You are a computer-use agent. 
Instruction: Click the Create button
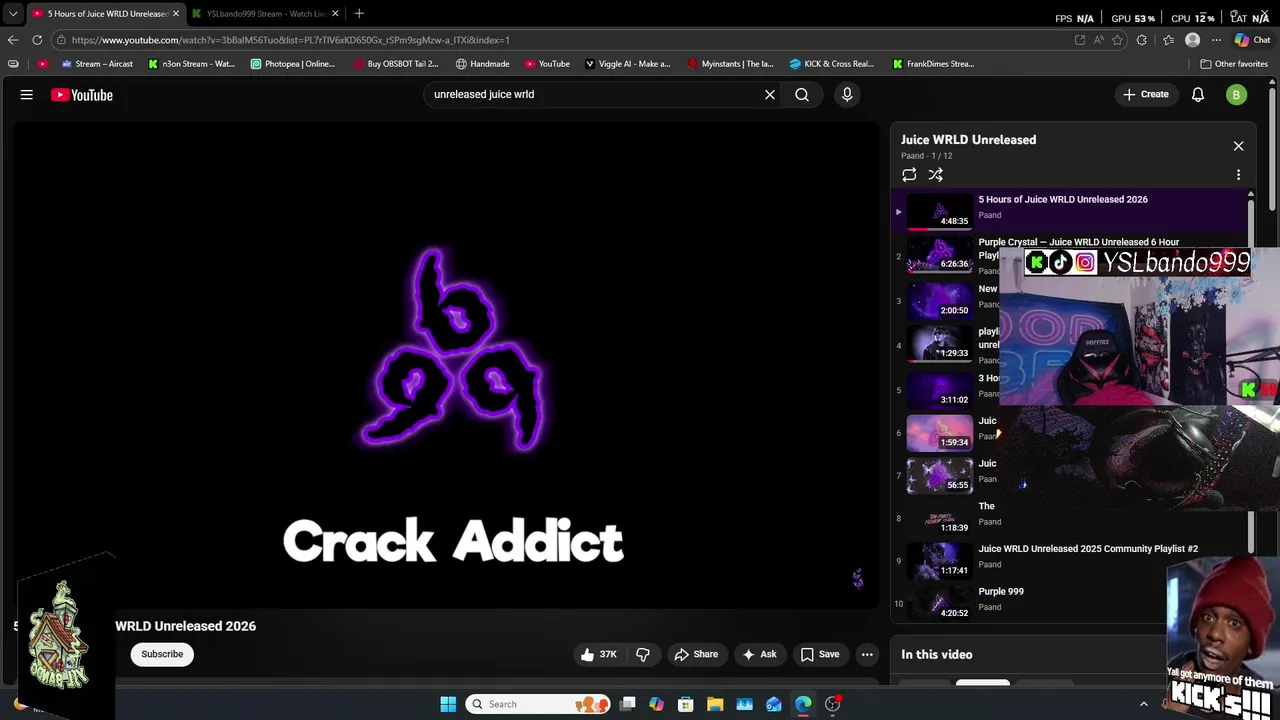tap(1146, 95)
